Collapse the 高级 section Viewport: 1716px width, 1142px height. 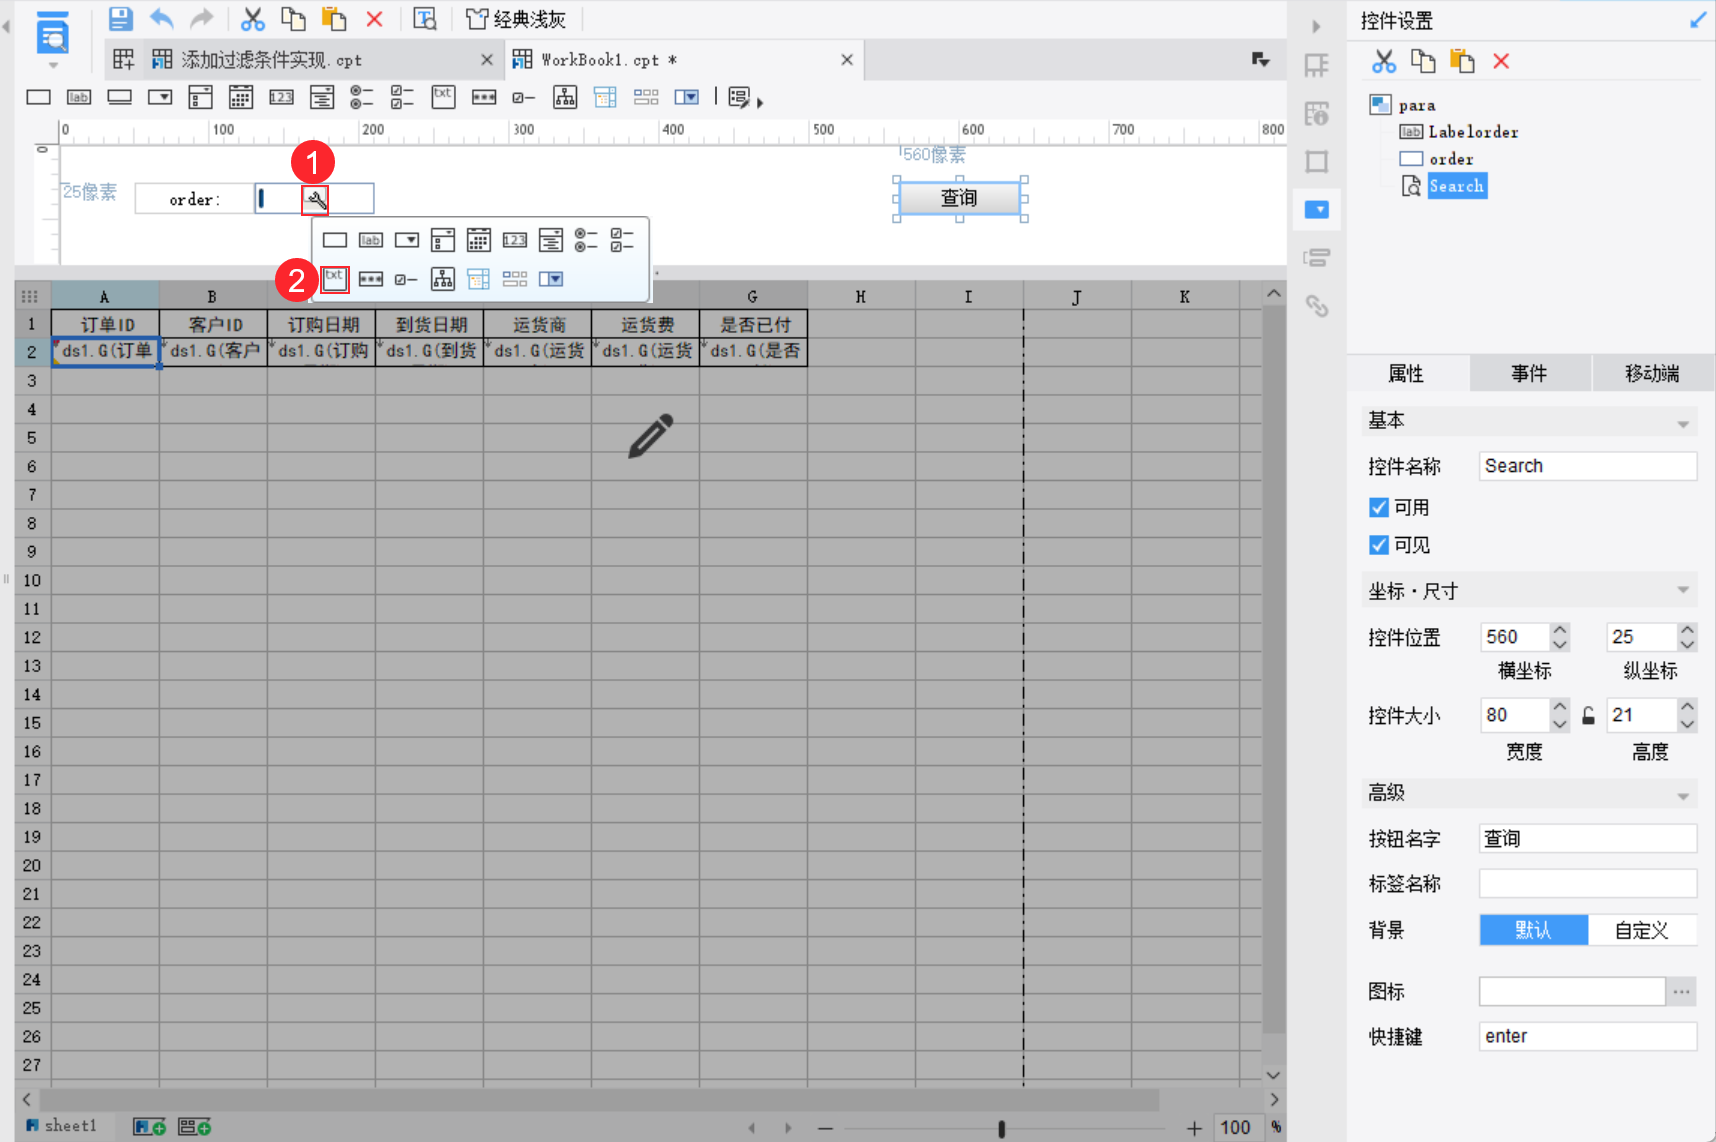pos(1683,796)
